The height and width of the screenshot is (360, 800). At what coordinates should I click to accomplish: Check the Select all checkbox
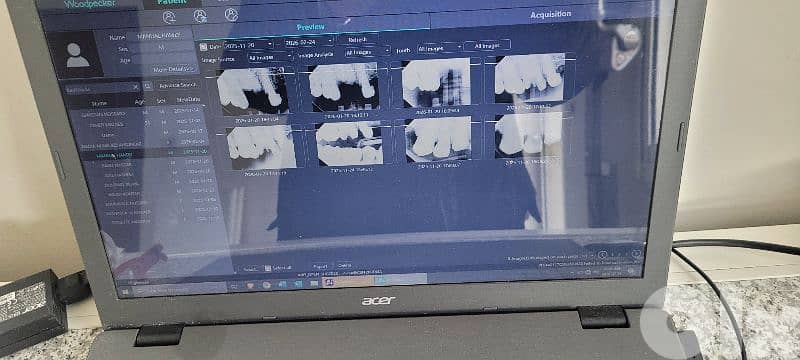point(267,268)
